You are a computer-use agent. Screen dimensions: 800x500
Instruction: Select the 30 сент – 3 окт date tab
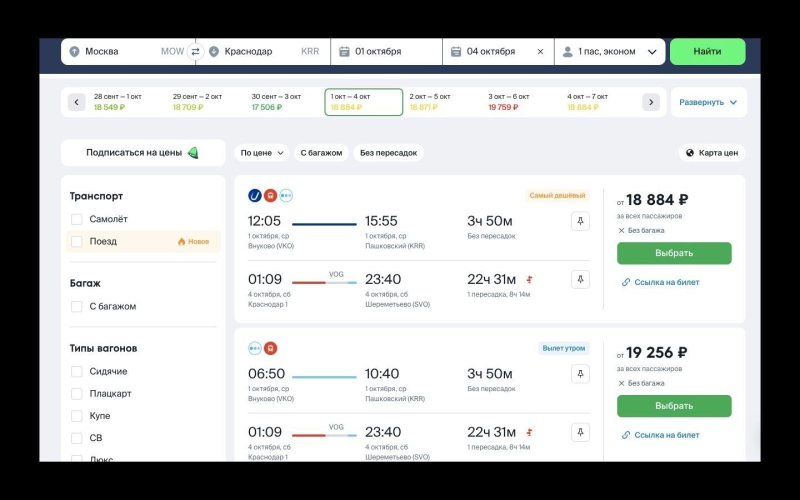276,102
